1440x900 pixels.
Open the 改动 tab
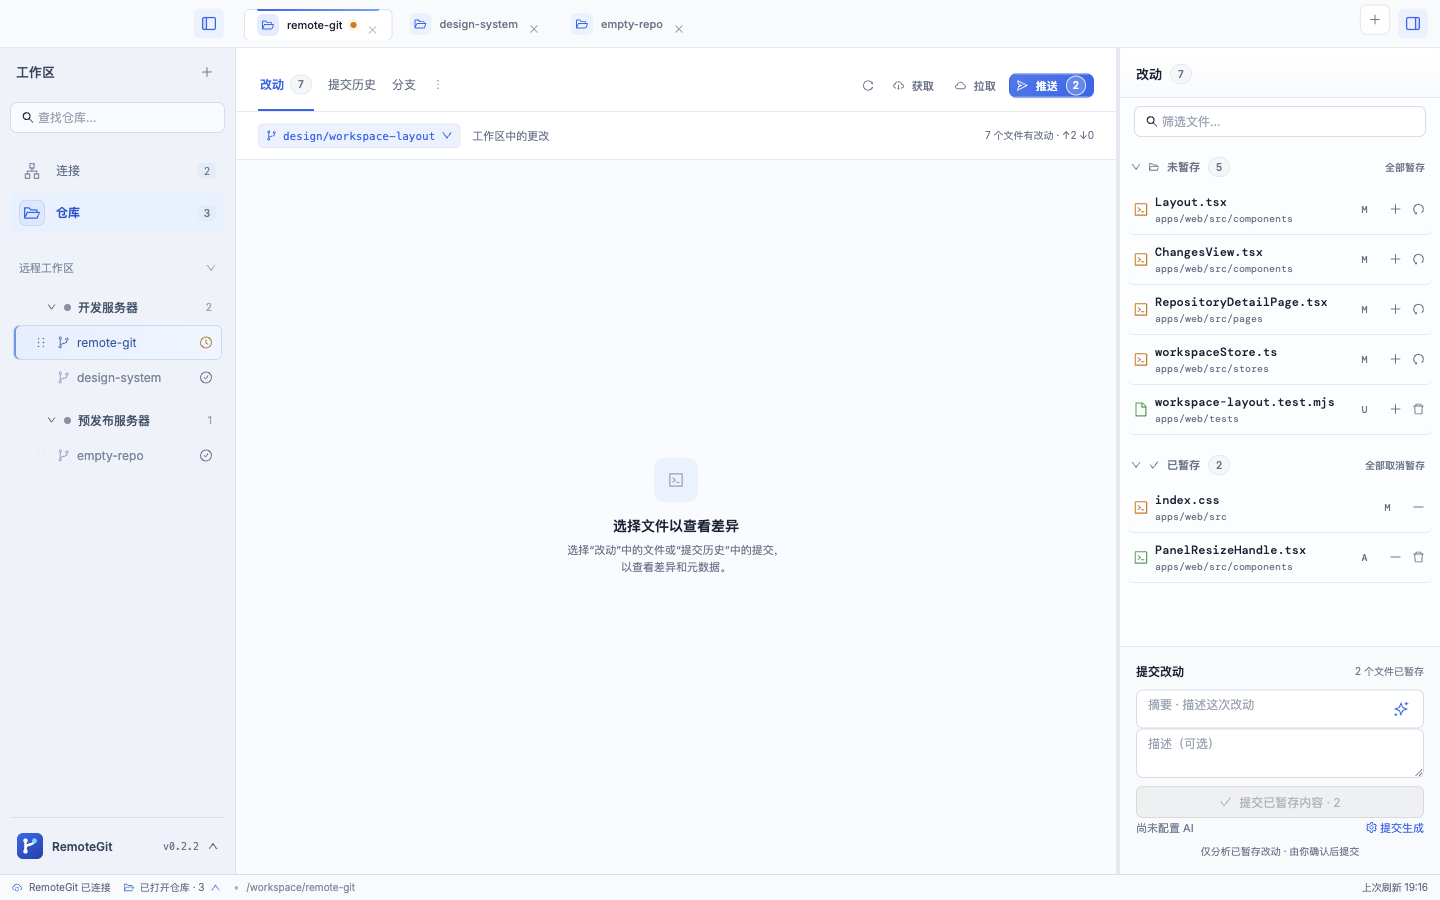coord(286,85)
